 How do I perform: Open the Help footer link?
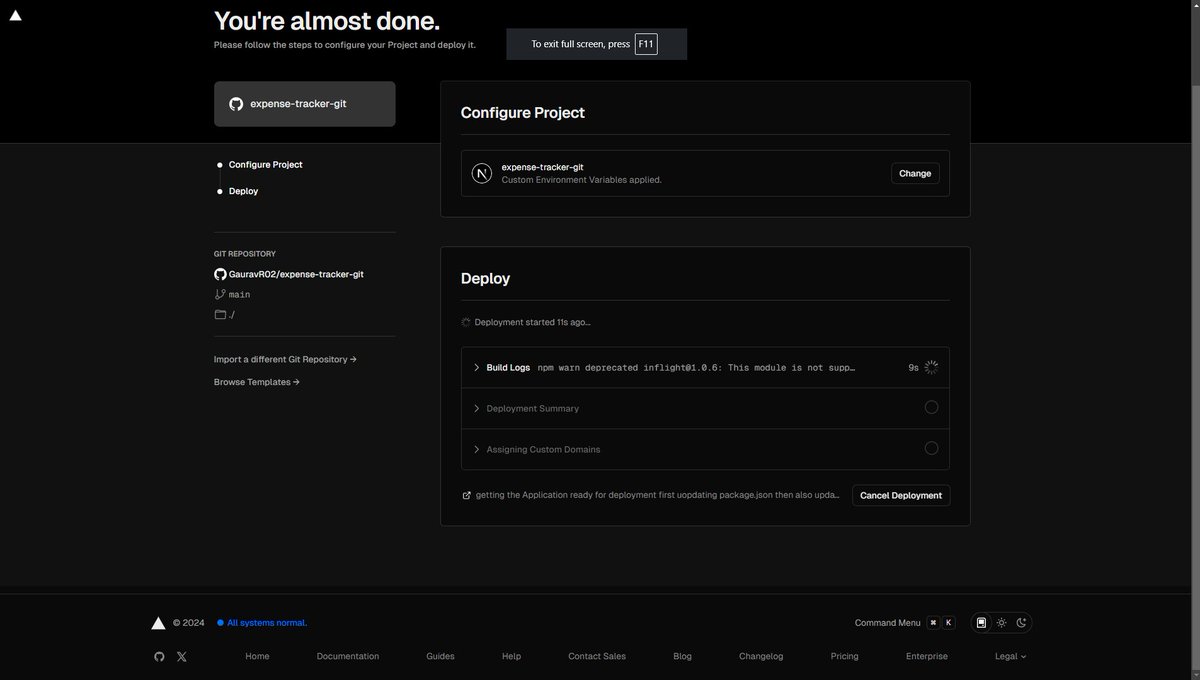(511, 657)
